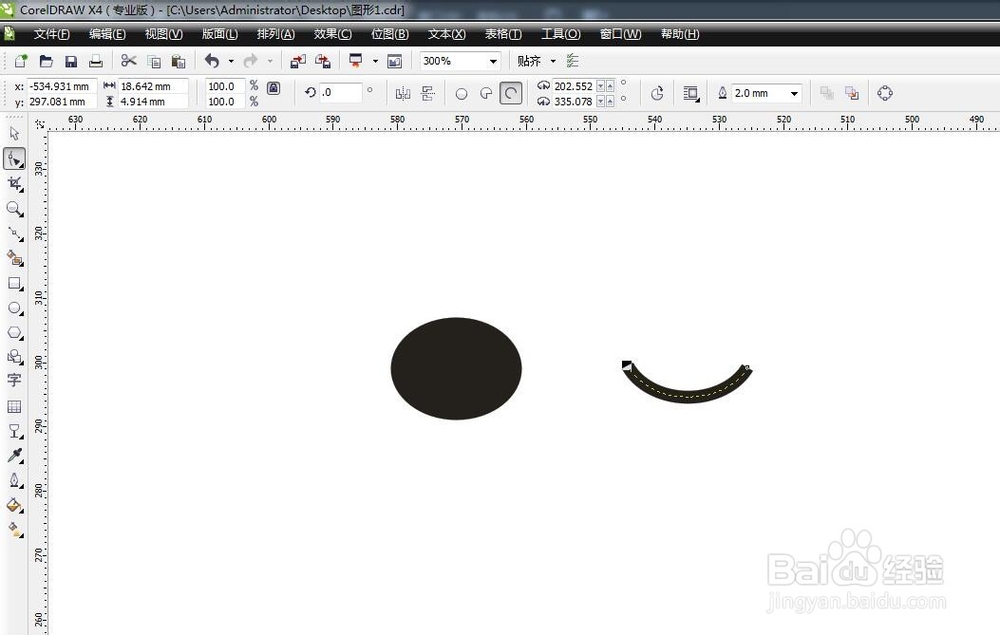
Task: Select the Rectangle tool
Action: pyautogui.click(x=15, y=283)
